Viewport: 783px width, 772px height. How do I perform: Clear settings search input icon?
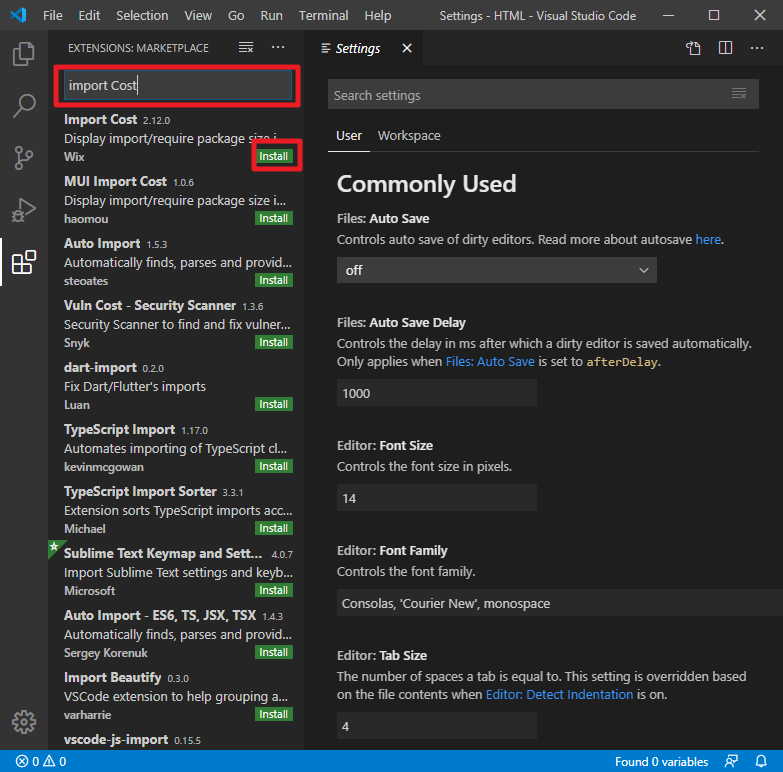pyautogui.click(x=739, y=93)
